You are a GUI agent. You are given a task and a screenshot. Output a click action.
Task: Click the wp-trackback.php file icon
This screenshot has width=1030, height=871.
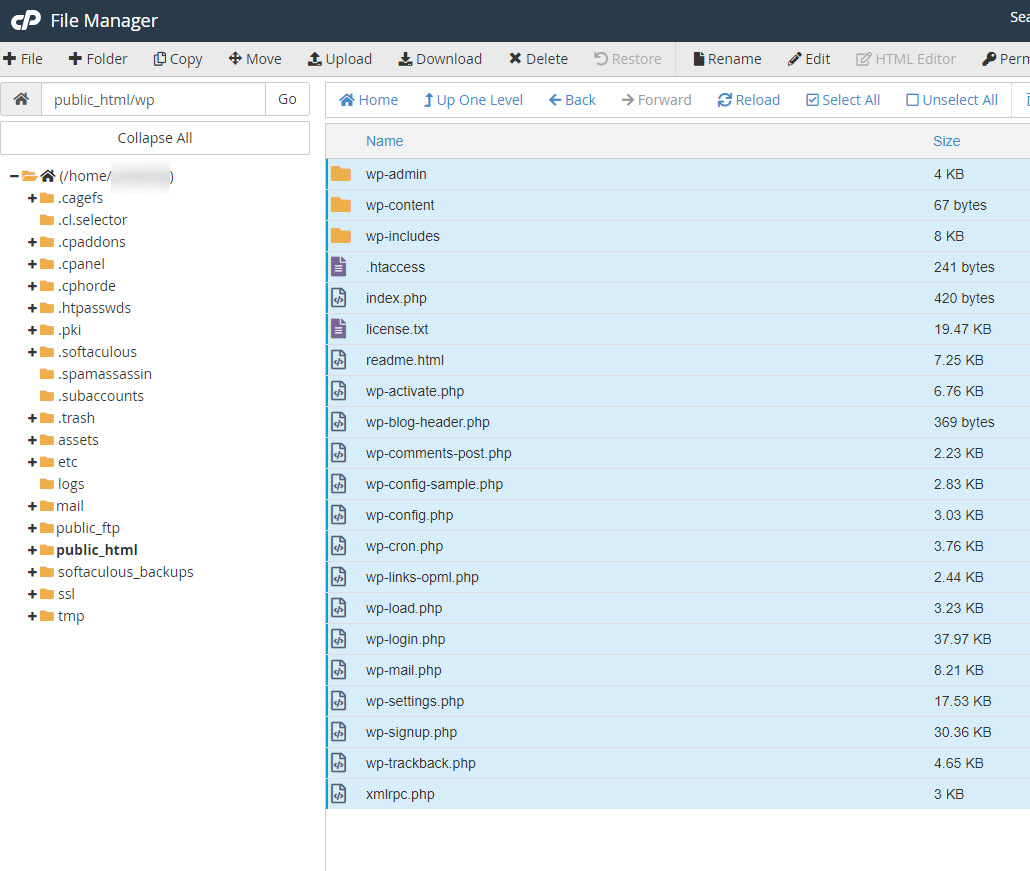[339, 763]
